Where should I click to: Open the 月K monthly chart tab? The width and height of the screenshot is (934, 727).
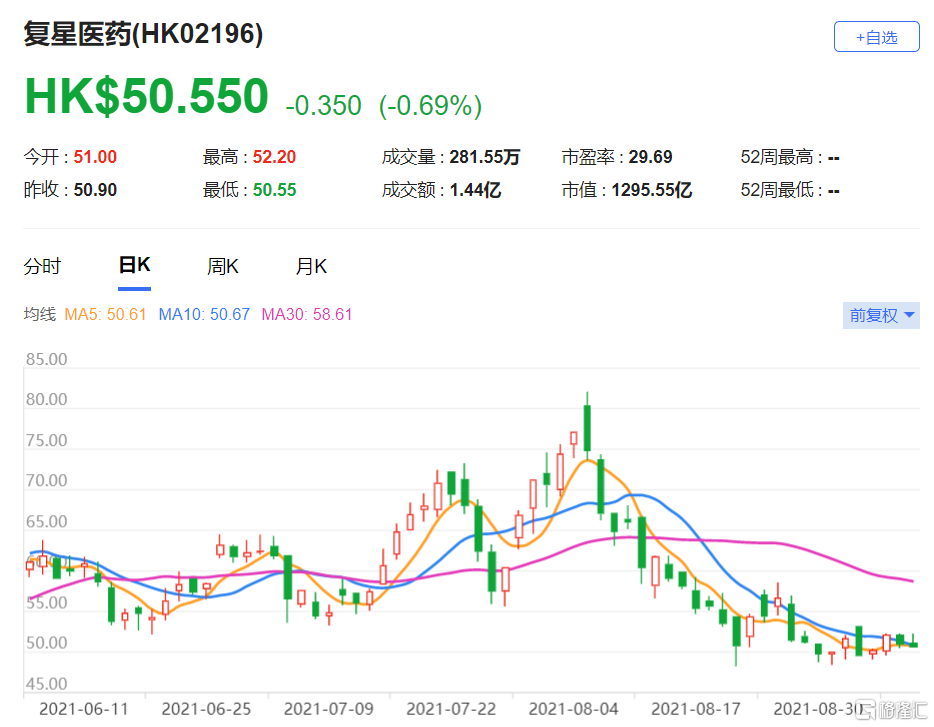point(311,266)
